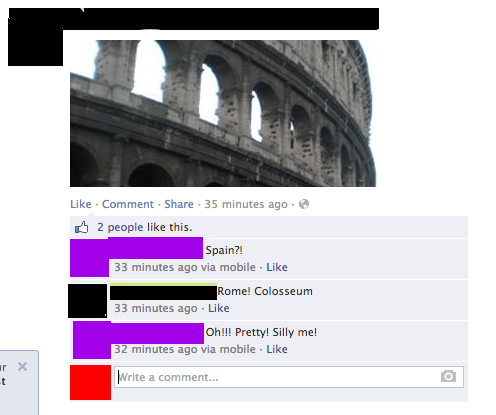This screenshot has height=415, width=496.
Task: Like the 'Rome! Colosseum' comment
Action: click(219, 308)
